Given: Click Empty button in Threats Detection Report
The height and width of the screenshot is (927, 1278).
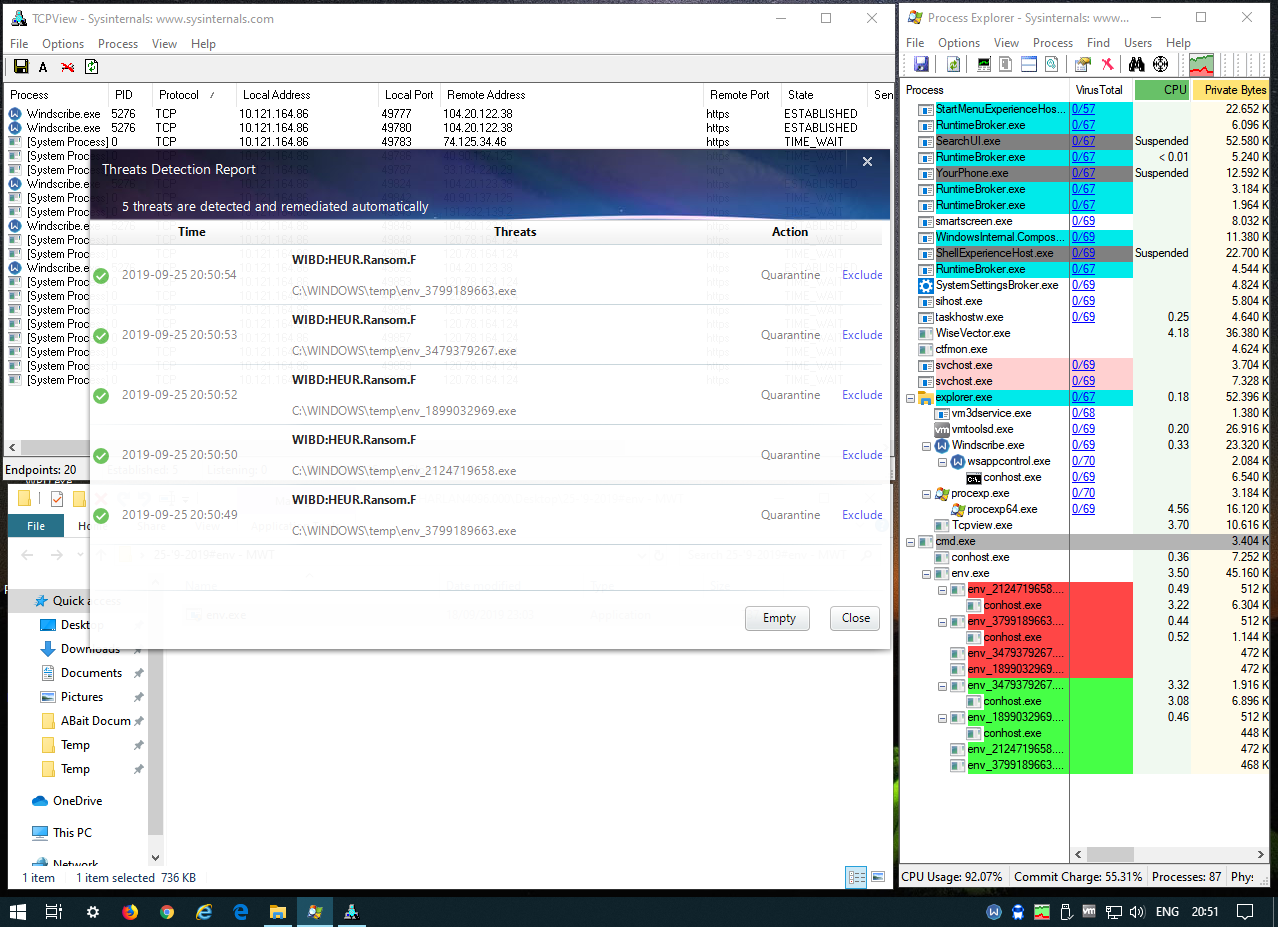Looking at the screenshot, I should 779,618.
